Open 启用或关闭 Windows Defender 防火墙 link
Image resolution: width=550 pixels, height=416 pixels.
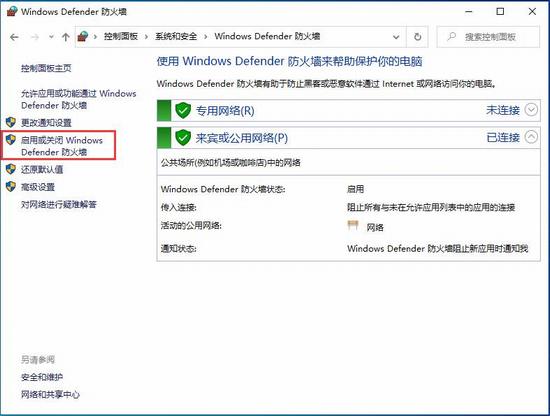point(62,146)
